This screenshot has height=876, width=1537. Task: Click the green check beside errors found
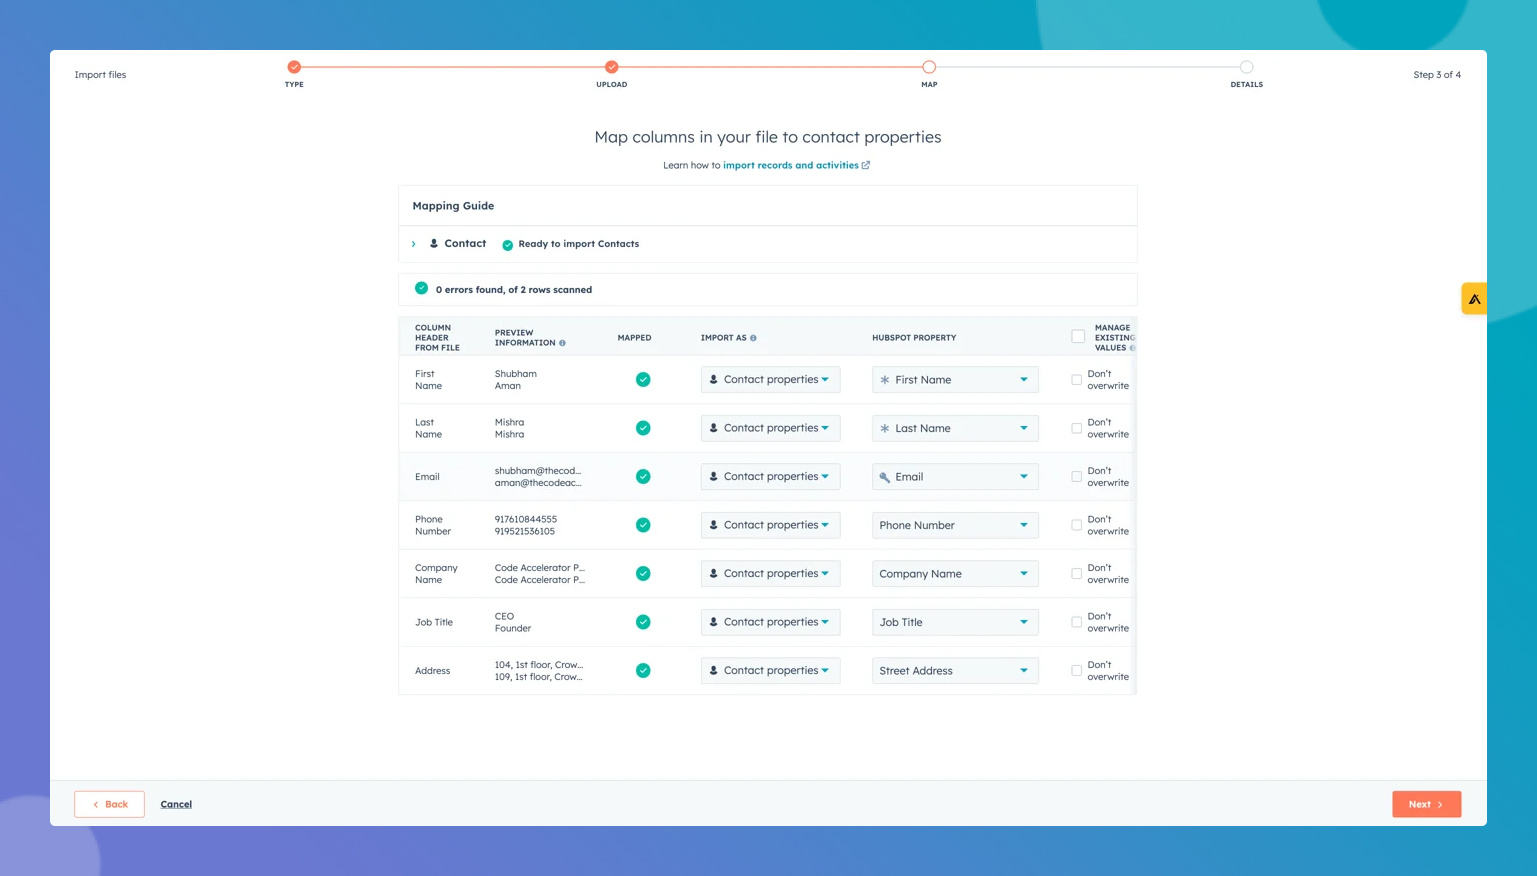coord(421,289)
